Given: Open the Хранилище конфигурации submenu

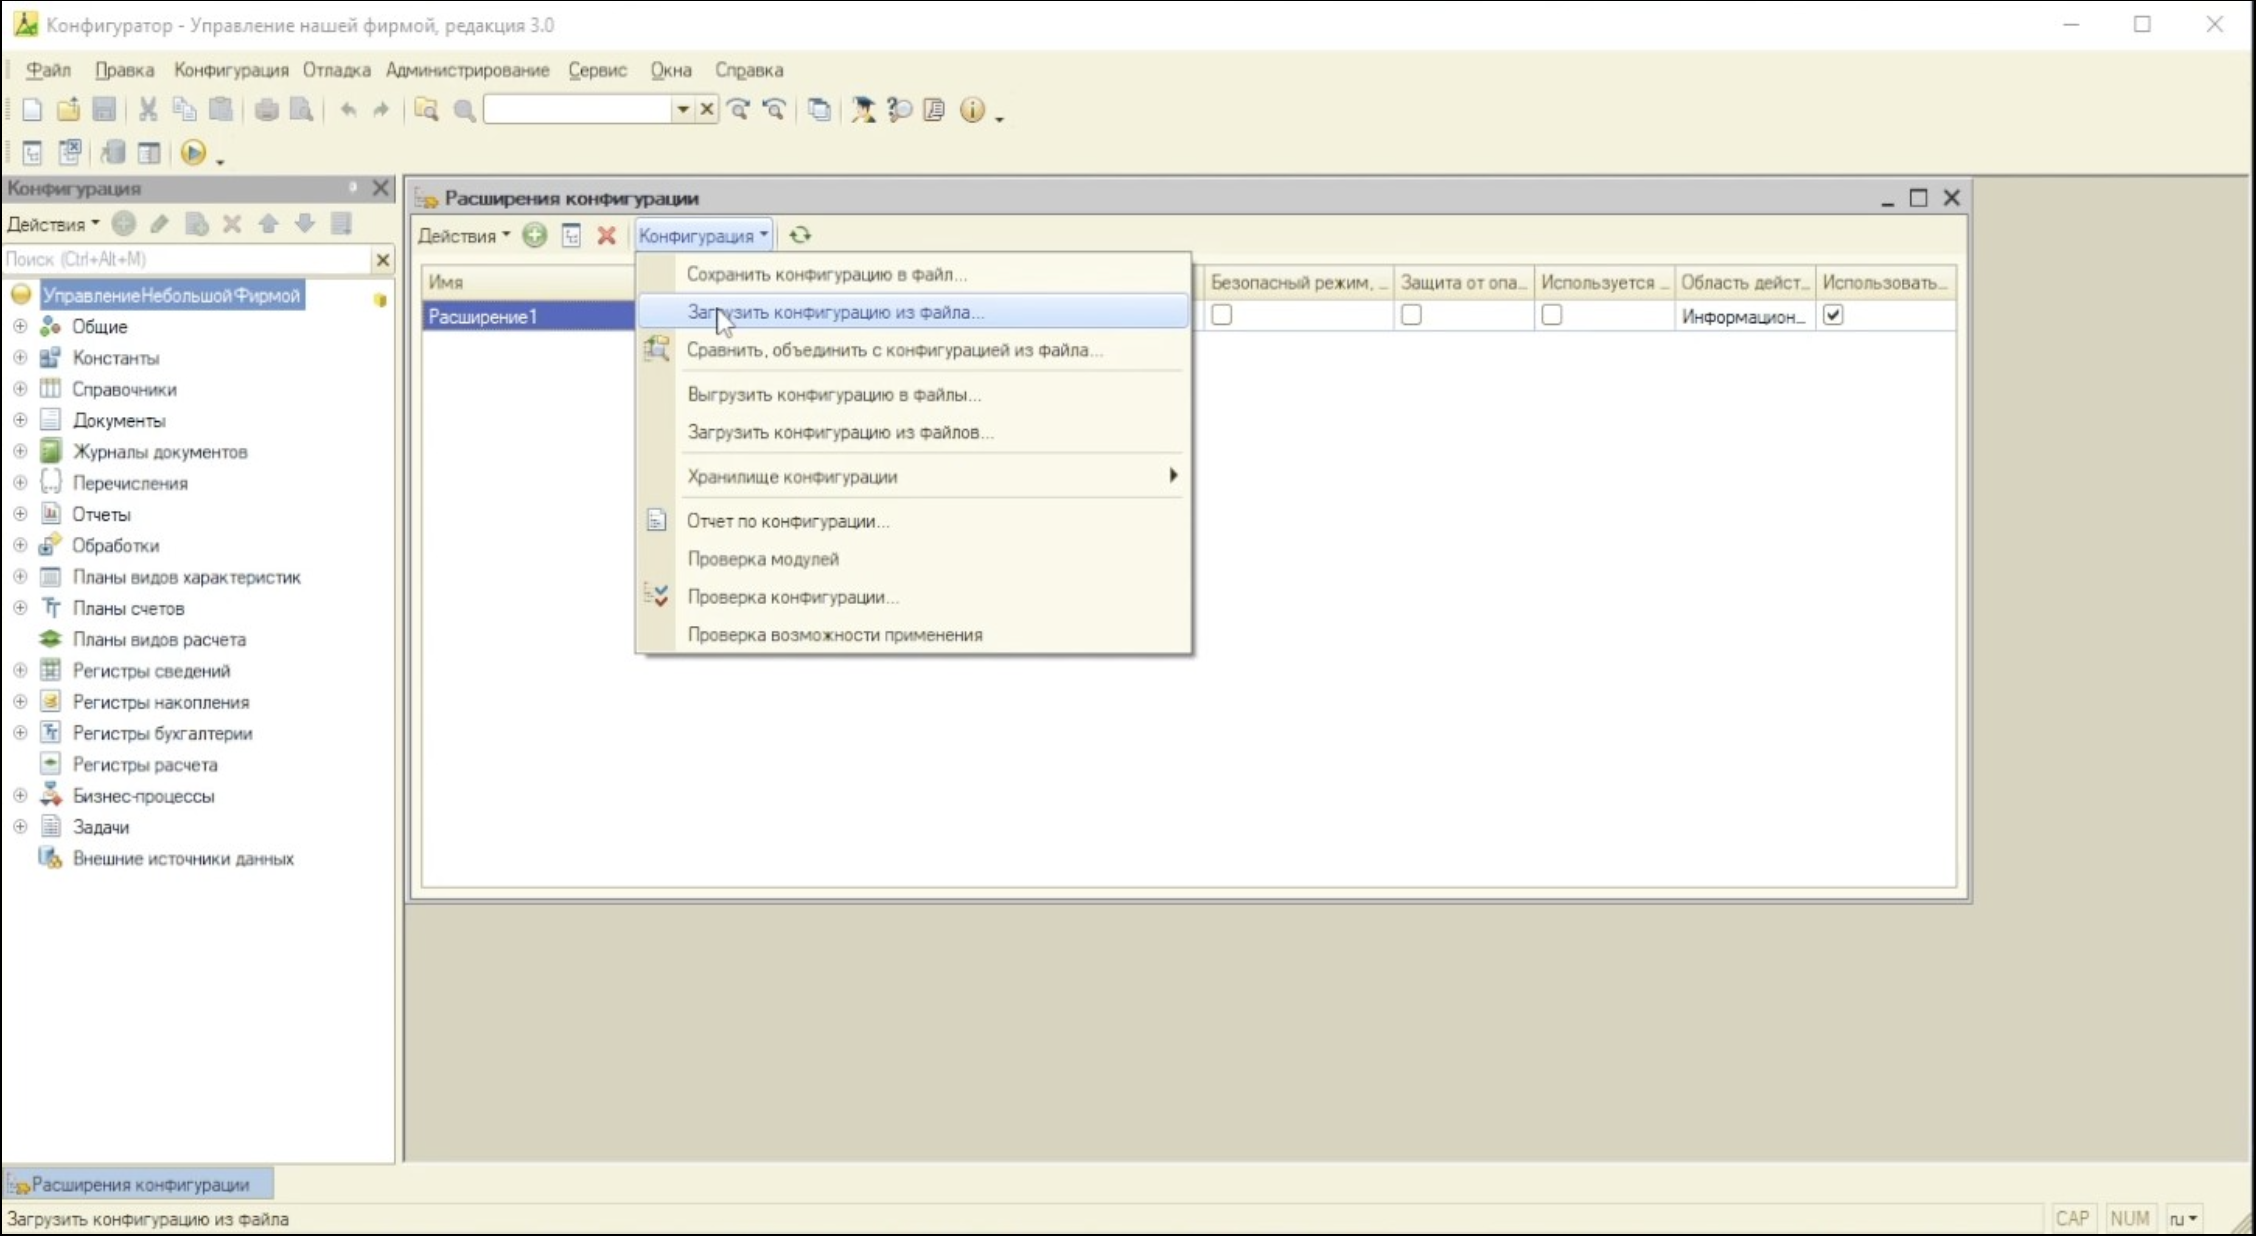Looking at the screenshot, I should 914,476.
